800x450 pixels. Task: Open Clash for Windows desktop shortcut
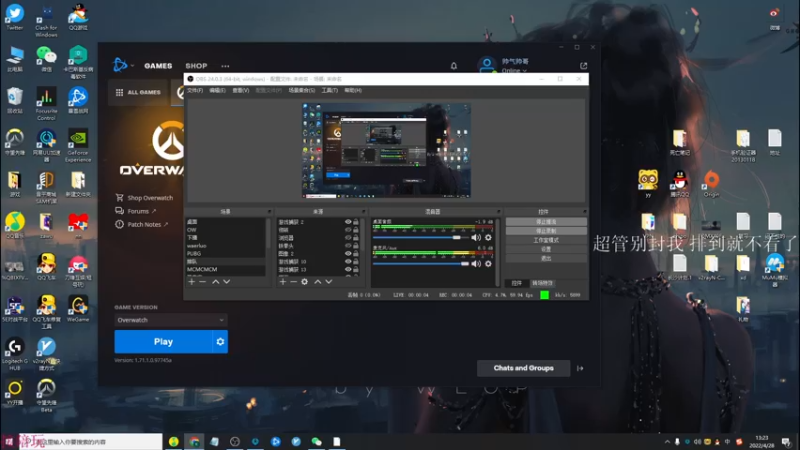pyautogui.click(x=46, y=20)
